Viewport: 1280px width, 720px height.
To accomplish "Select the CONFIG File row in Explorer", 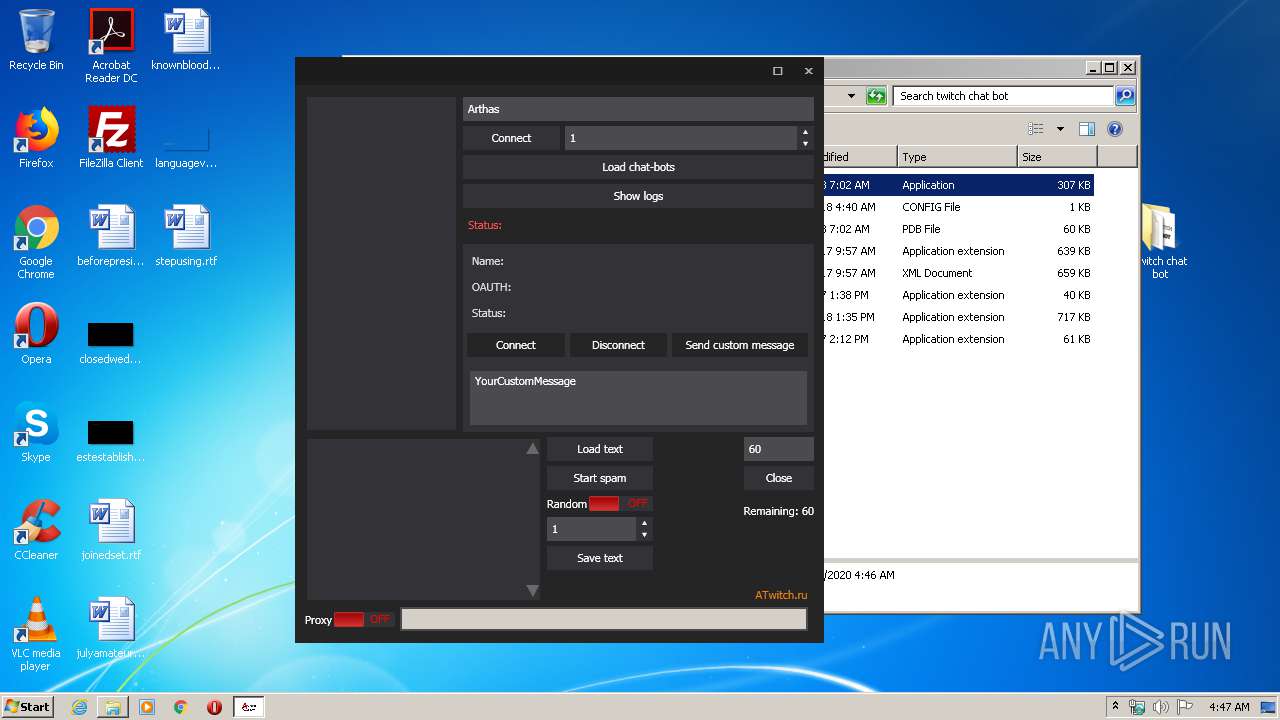I will coord(958,207).
